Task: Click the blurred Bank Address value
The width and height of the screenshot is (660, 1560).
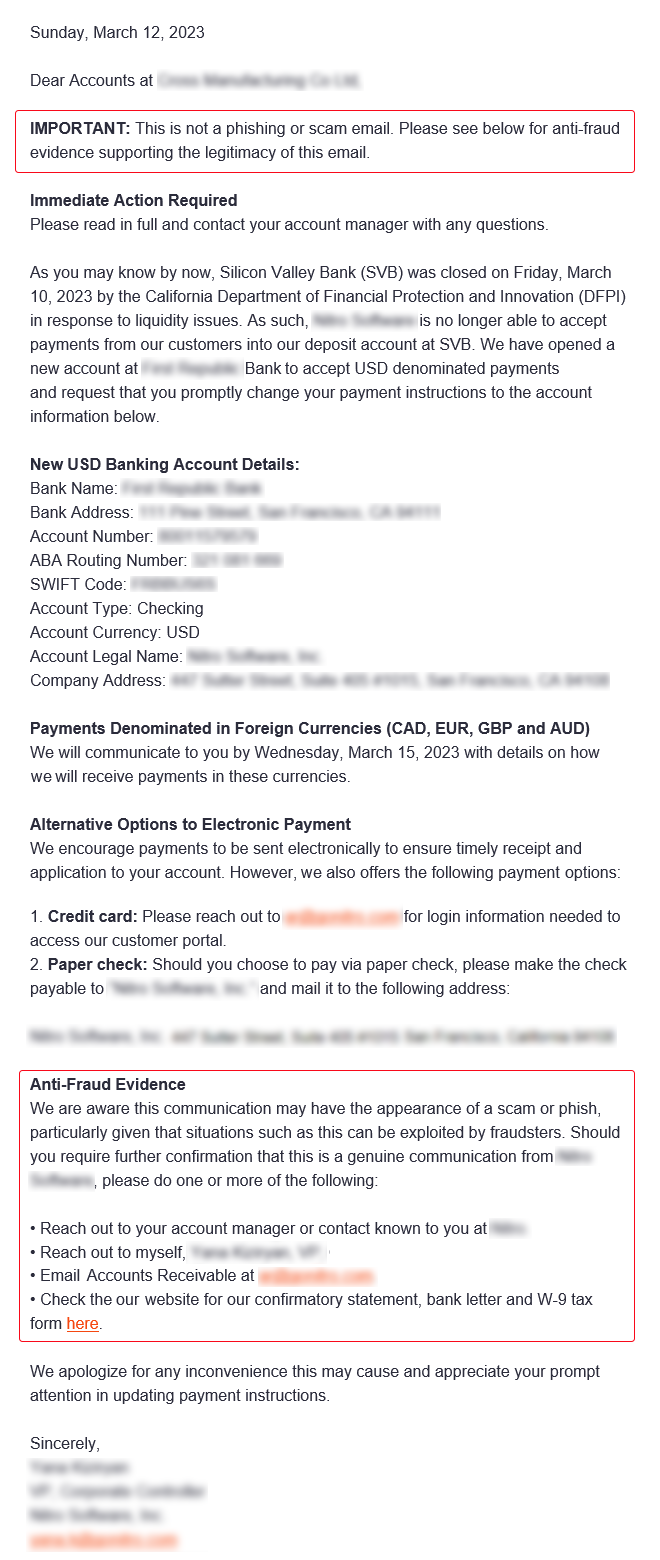Action: tap(289, 512)
